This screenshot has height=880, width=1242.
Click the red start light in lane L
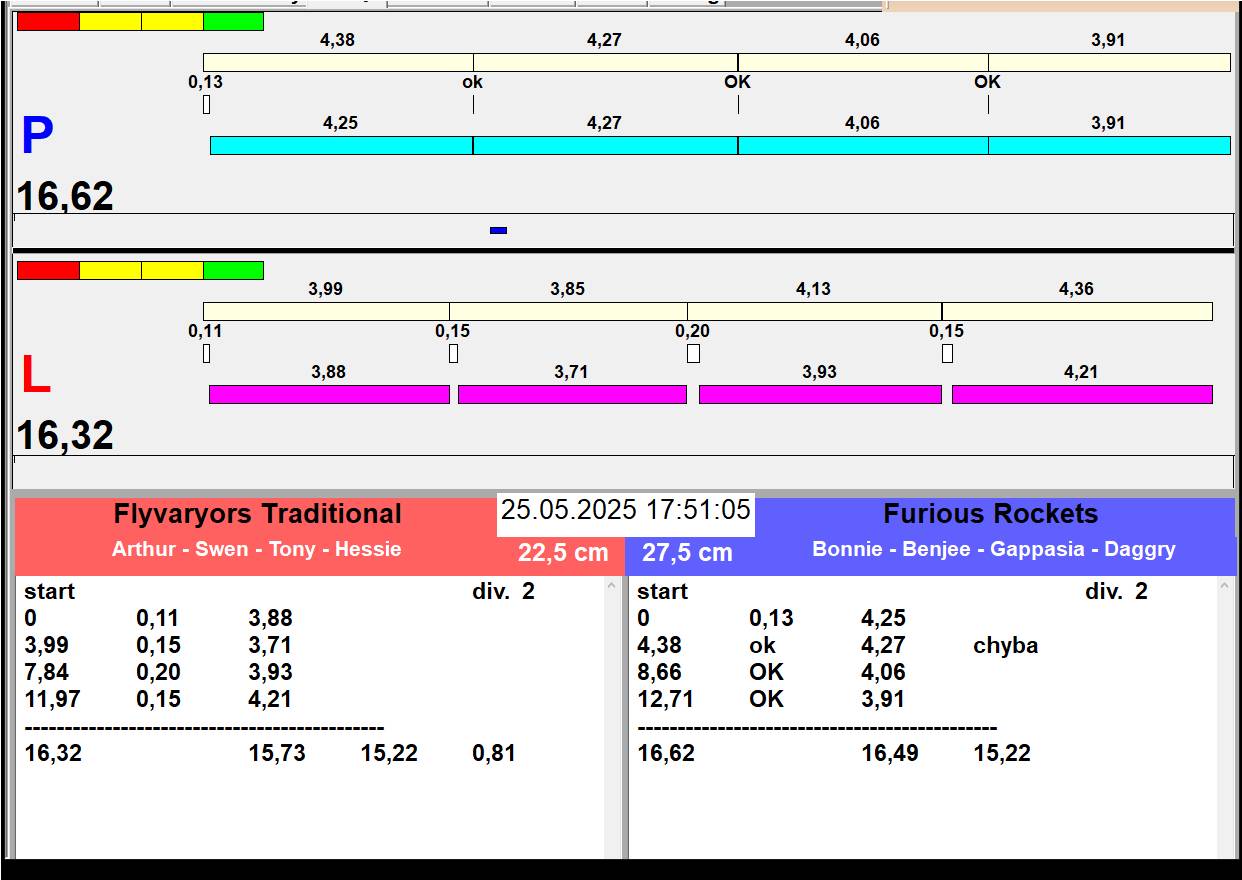pyautogui.click(x=48, y=271)
